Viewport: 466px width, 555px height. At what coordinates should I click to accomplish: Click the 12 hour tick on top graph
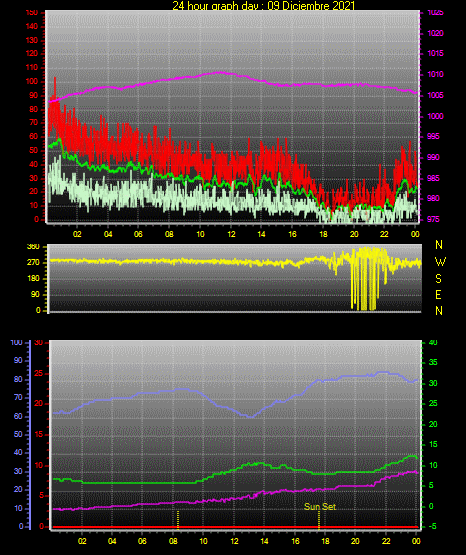[x=231, y=234]
